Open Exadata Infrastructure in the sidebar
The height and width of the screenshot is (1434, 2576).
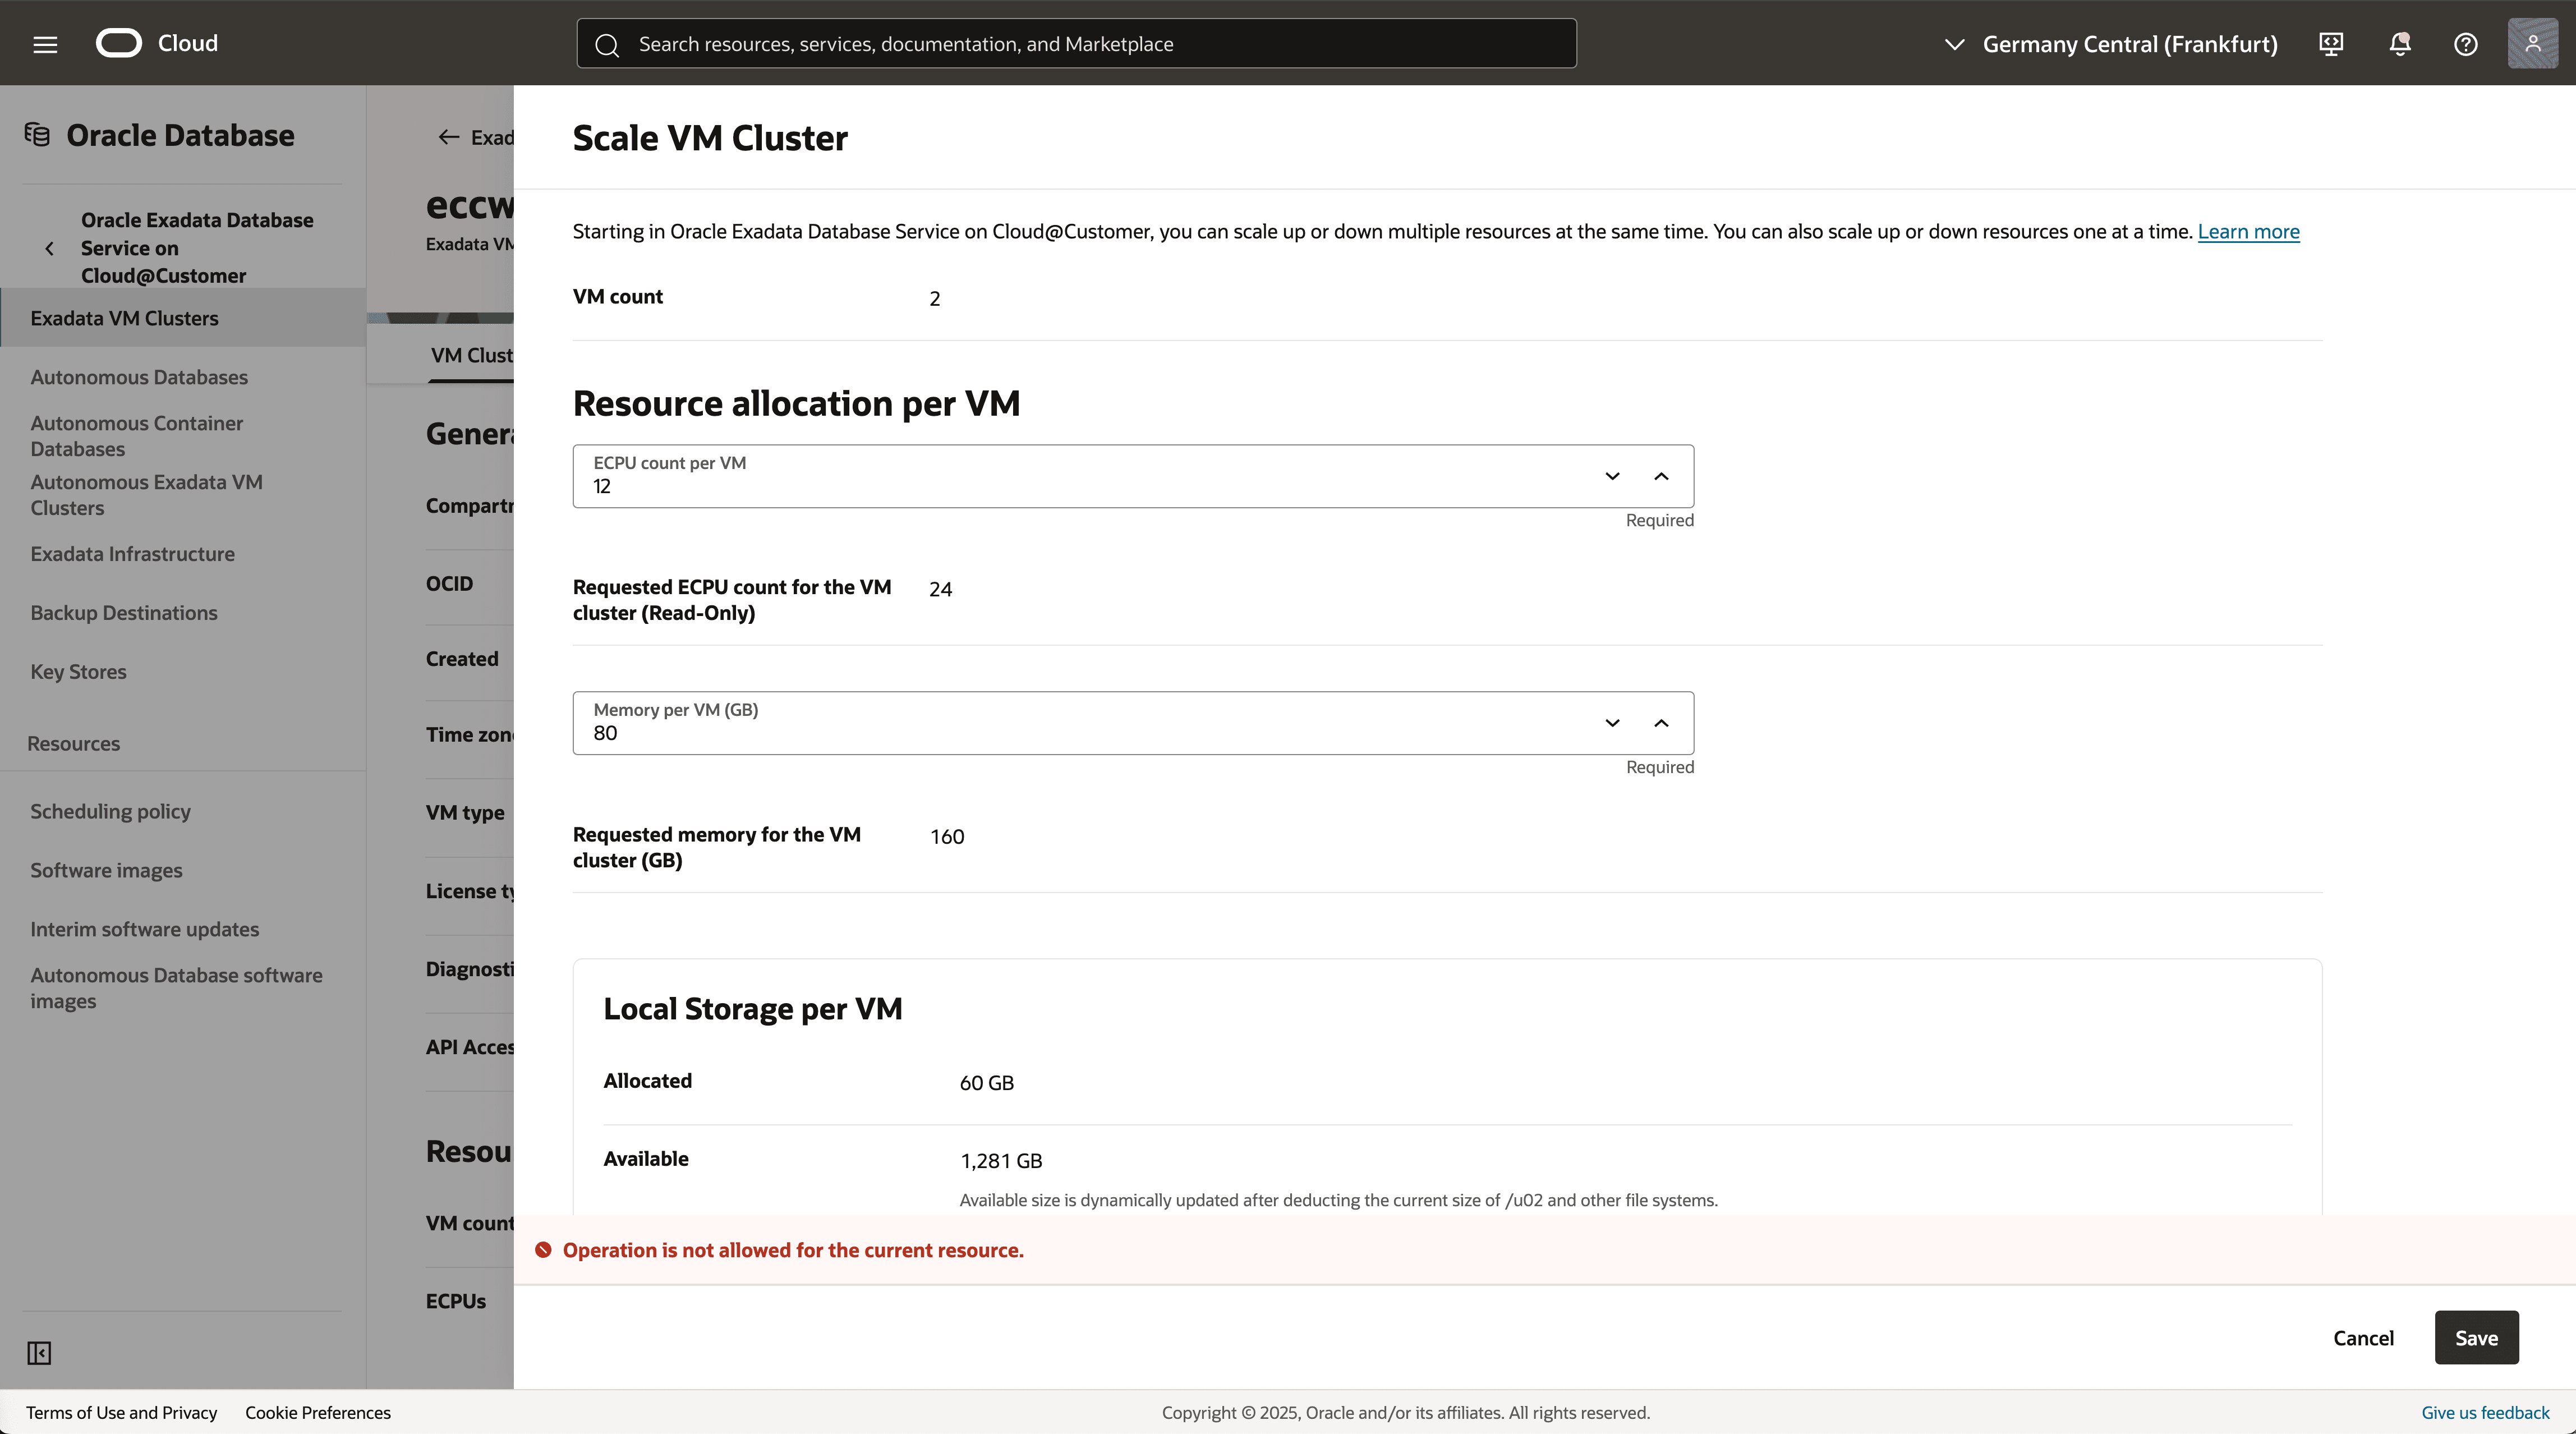click(132, 554)
